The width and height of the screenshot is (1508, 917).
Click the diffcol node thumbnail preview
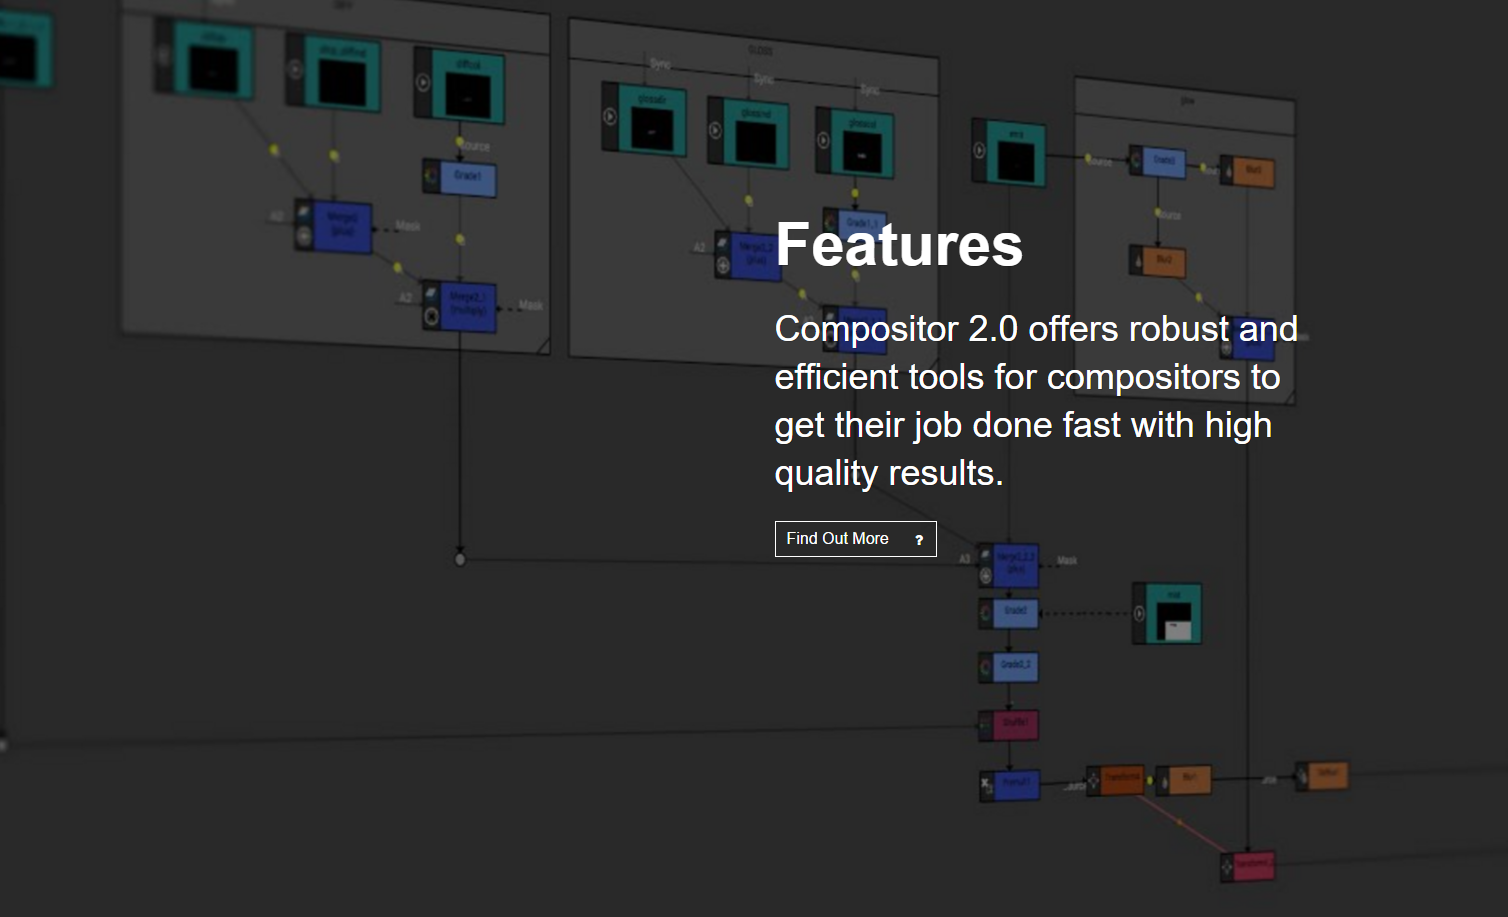coord(467,96)
